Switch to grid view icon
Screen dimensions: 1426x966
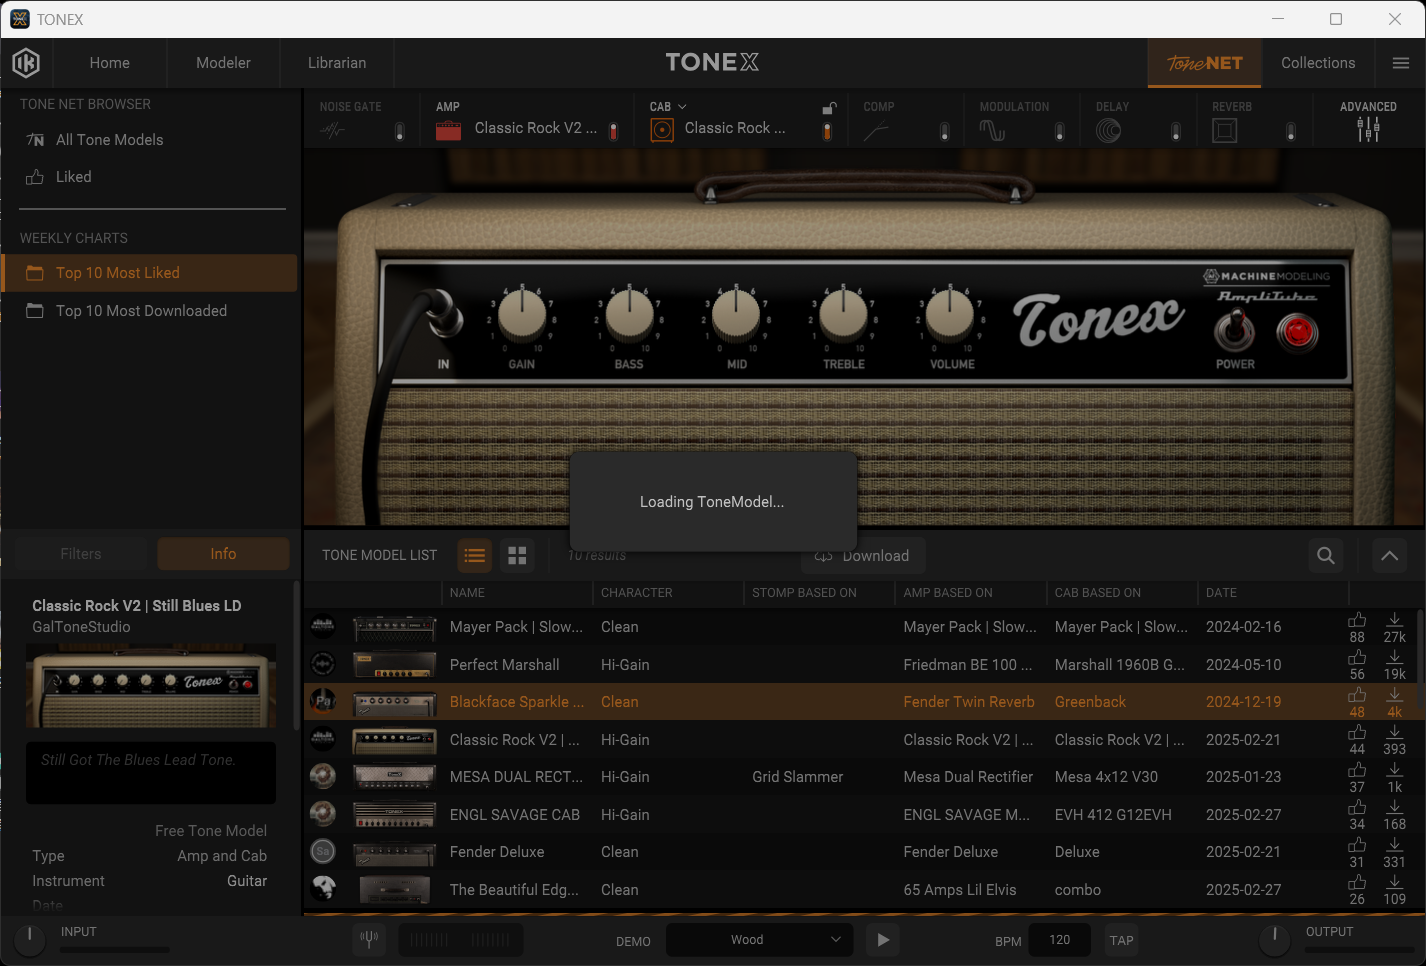(x=517, y=555)
